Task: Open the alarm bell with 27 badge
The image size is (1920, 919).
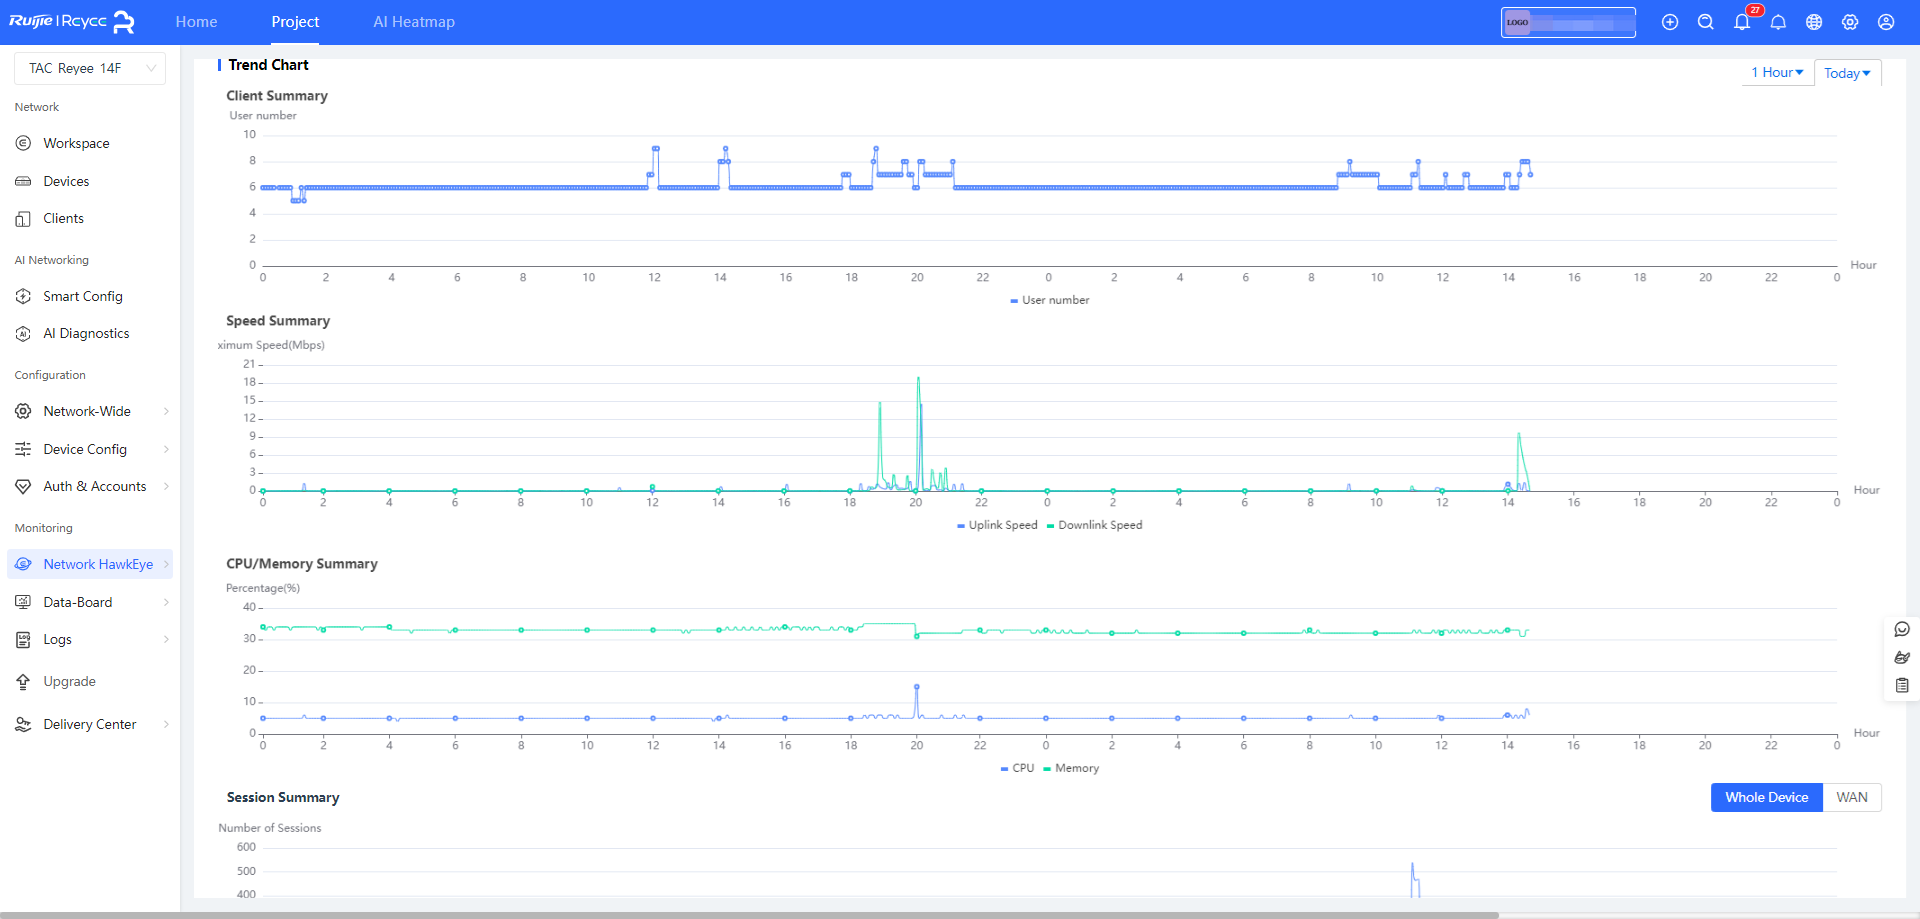Action: [1742, 22]
